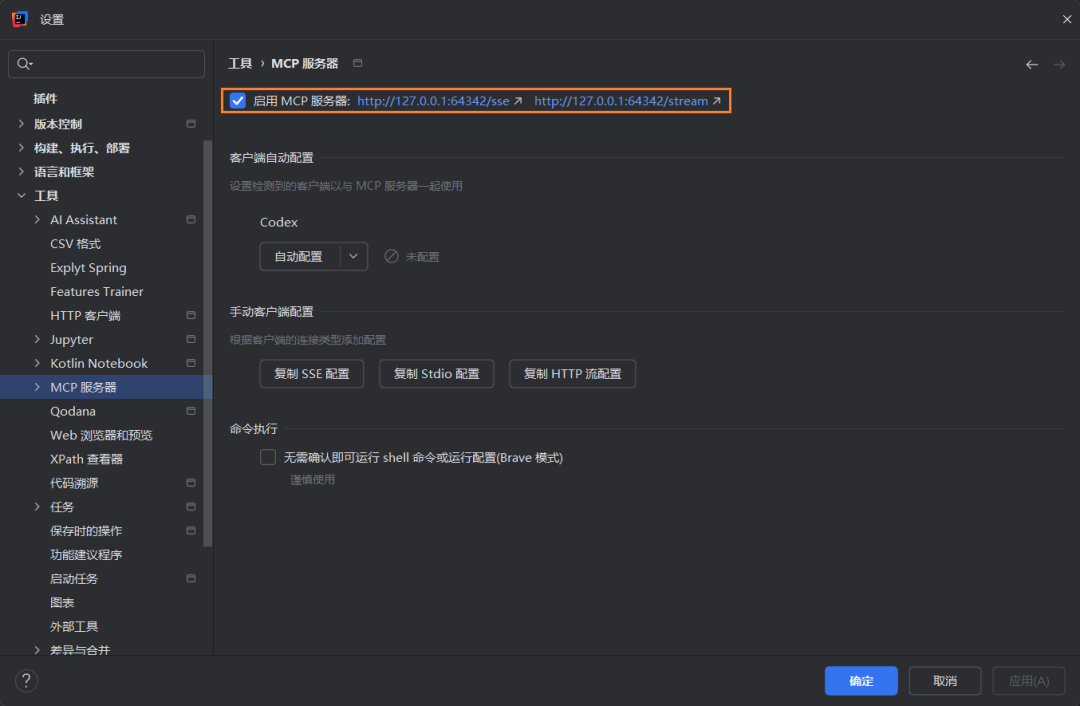1080x706 pixels.
Task: Click the 工具 breadcrumb in header
Action: click(240, 63)
